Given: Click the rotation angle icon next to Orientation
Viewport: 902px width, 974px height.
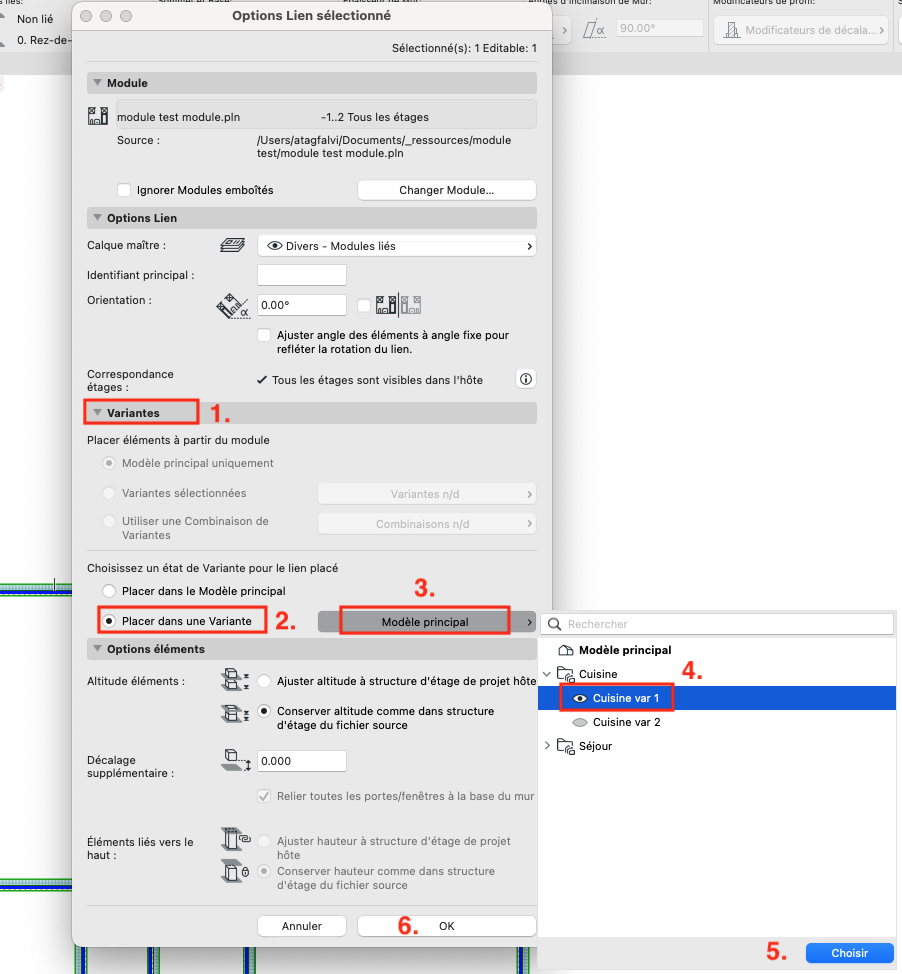Looking at the screenshot, I should click(233, 306).
